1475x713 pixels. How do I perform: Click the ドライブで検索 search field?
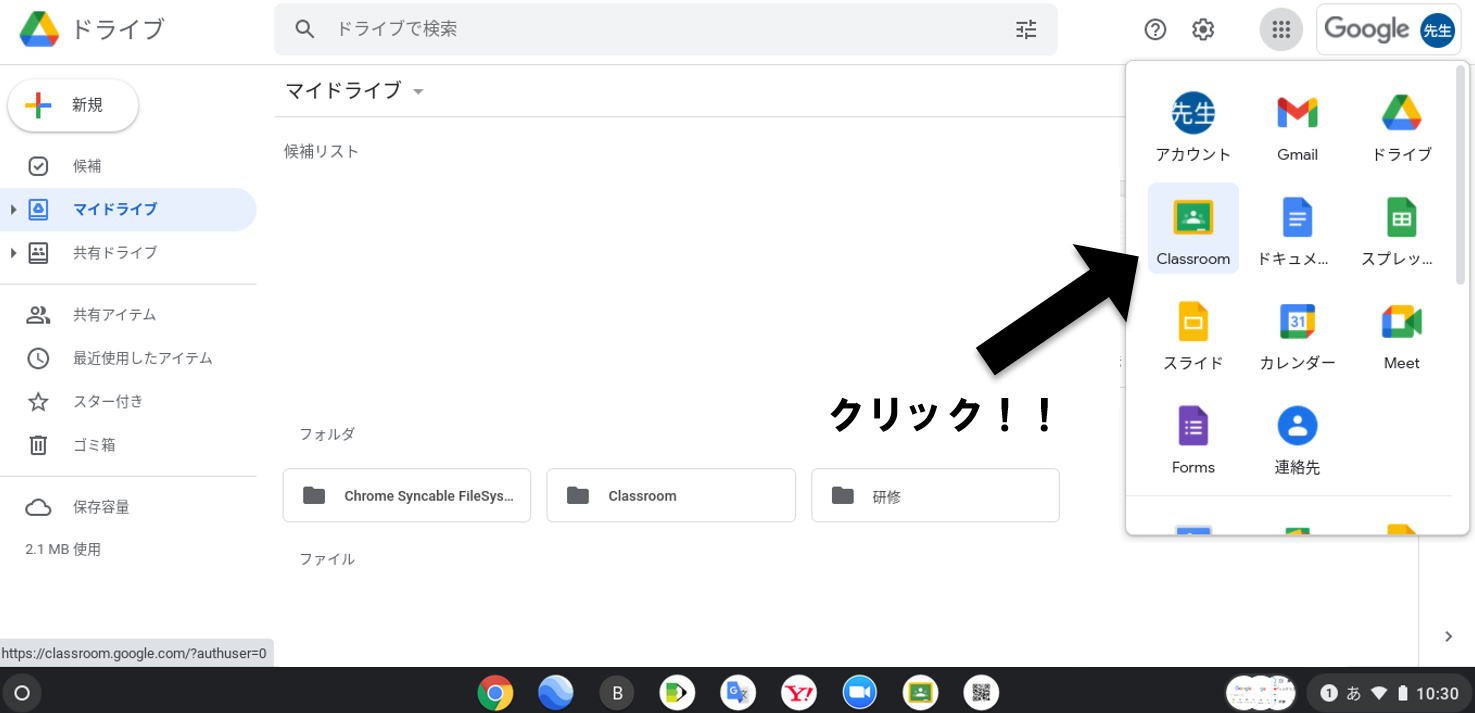[x=665, y=29]
